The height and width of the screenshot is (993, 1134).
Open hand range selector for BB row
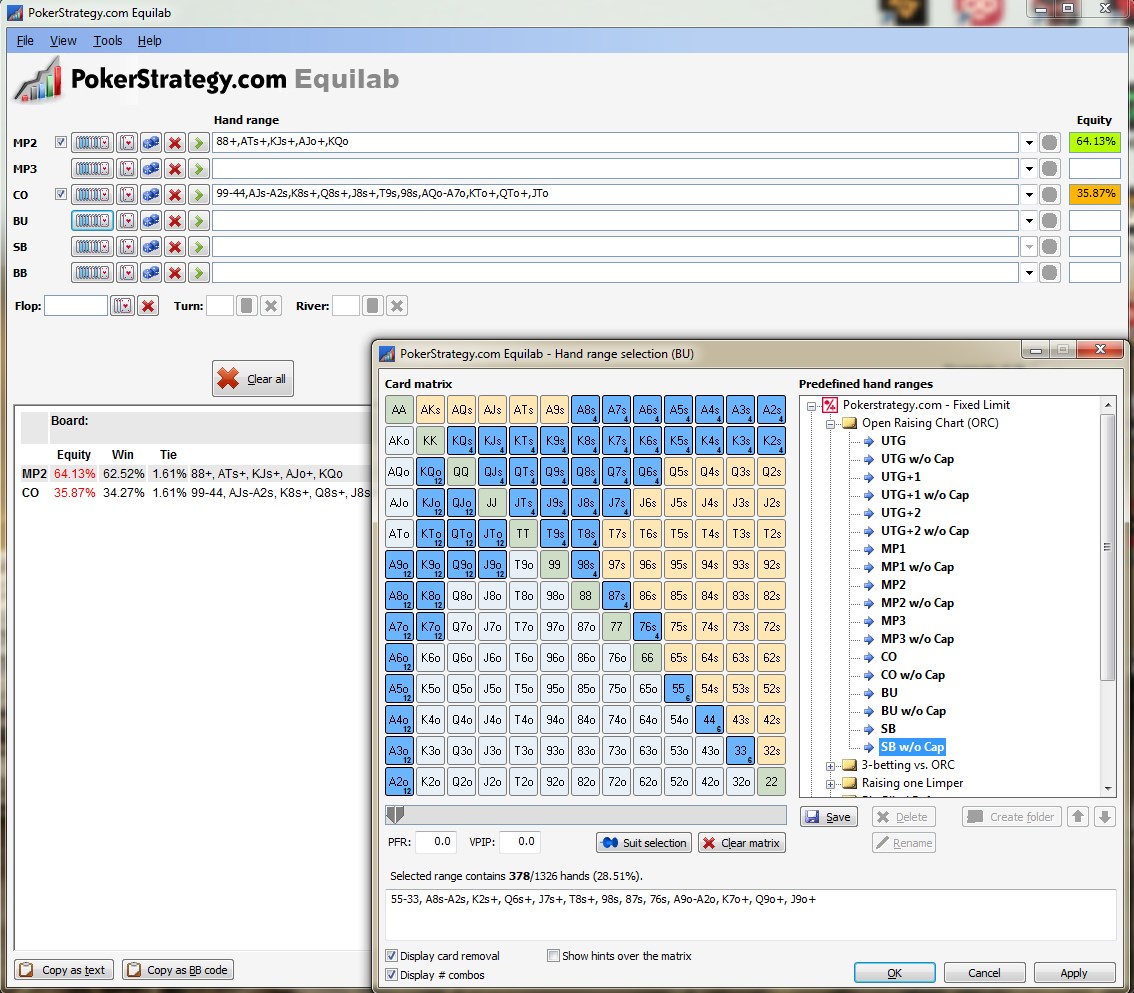[x=92, y=273]
